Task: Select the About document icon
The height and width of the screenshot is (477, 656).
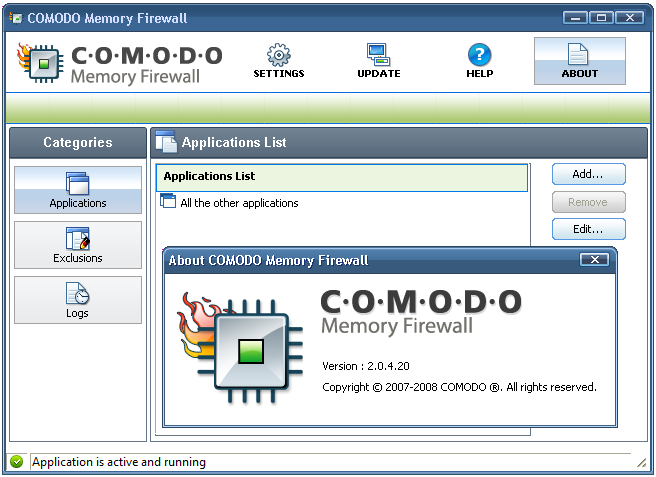Action: click(578, 54)
